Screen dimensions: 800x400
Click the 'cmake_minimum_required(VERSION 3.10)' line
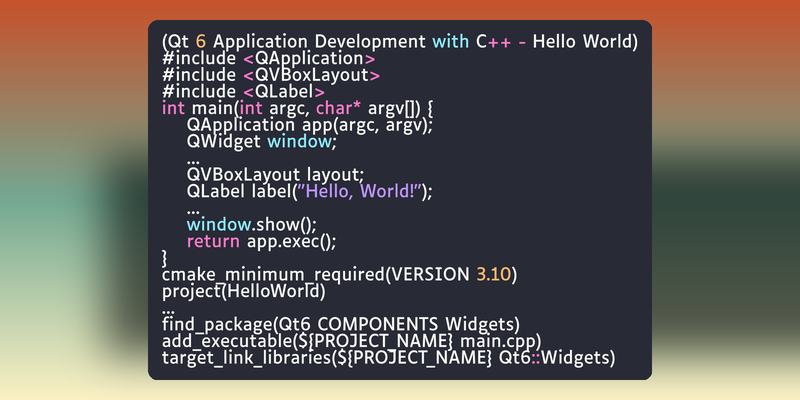tap(339, 274)
